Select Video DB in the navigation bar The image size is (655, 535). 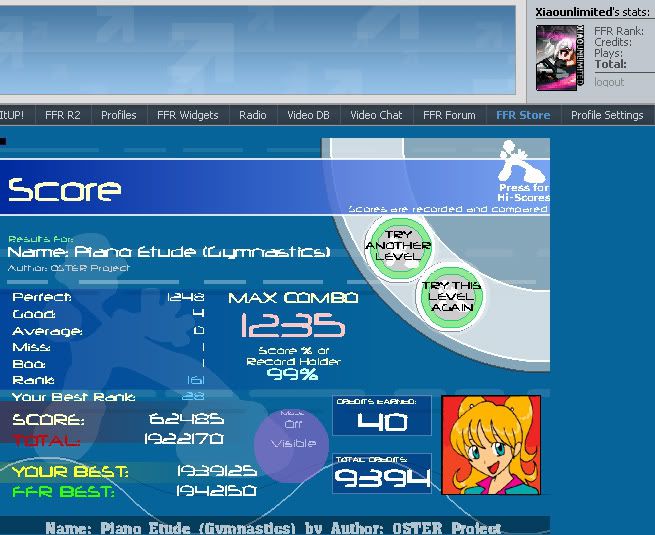point(308,115)
